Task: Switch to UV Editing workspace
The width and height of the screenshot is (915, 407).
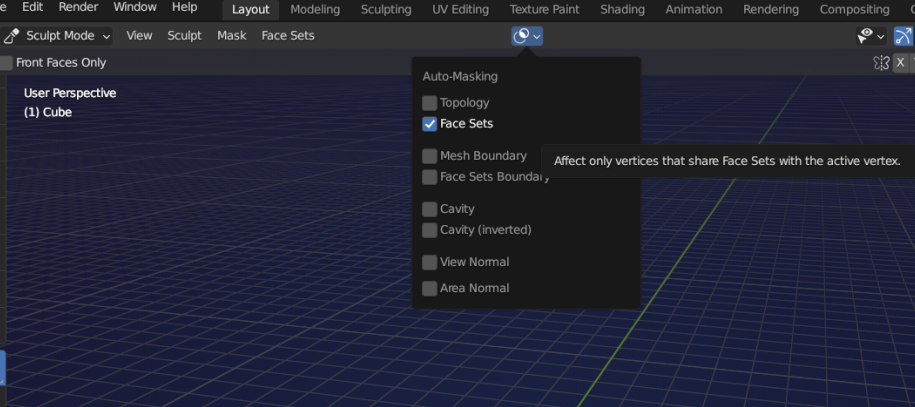Action: [x=460, y=10]
